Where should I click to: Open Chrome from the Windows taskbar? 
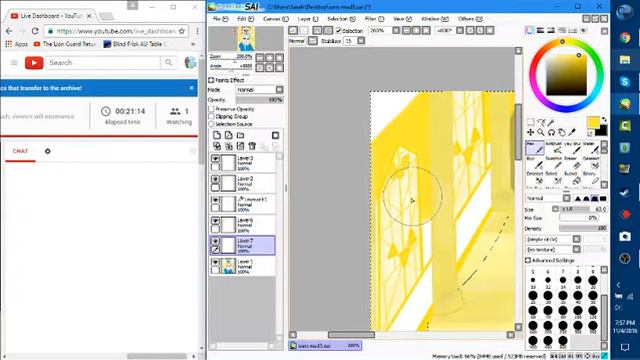tap(624, 38)
